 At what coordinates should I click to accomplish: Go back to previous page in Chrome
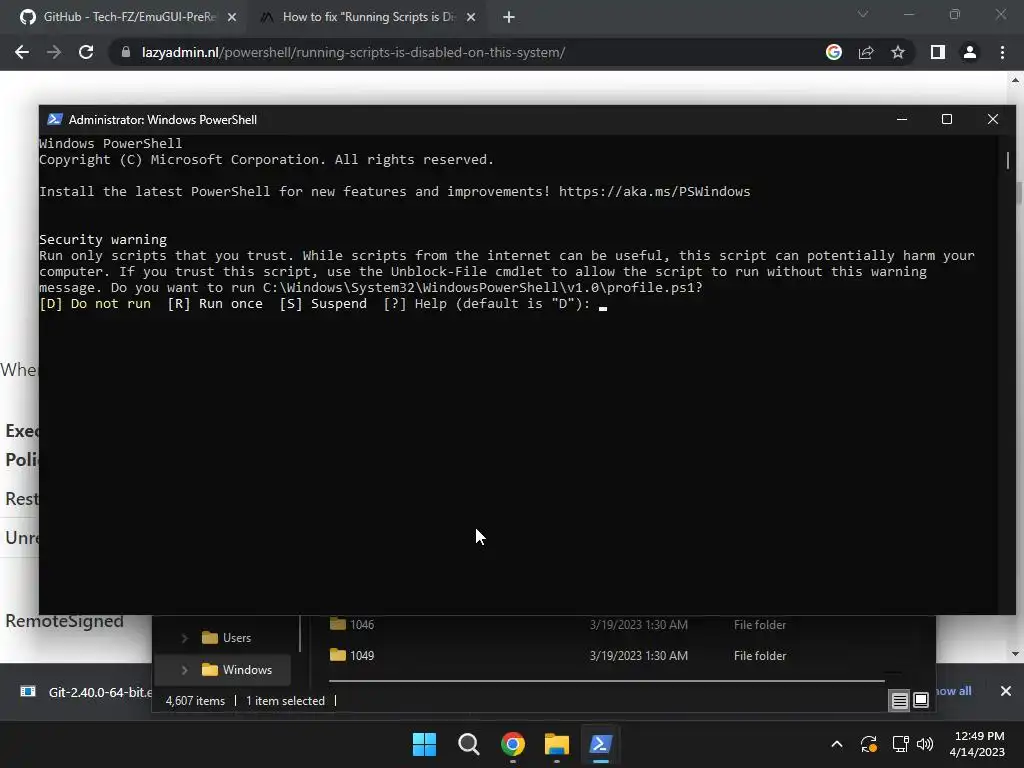point(22,52)
